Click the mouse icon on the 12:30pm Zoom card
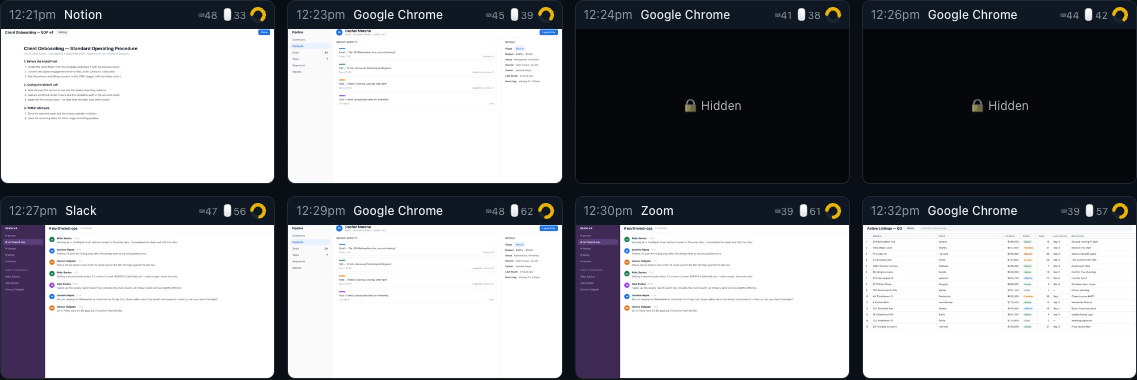The image size is (1137, 380). tap(802, 211)
